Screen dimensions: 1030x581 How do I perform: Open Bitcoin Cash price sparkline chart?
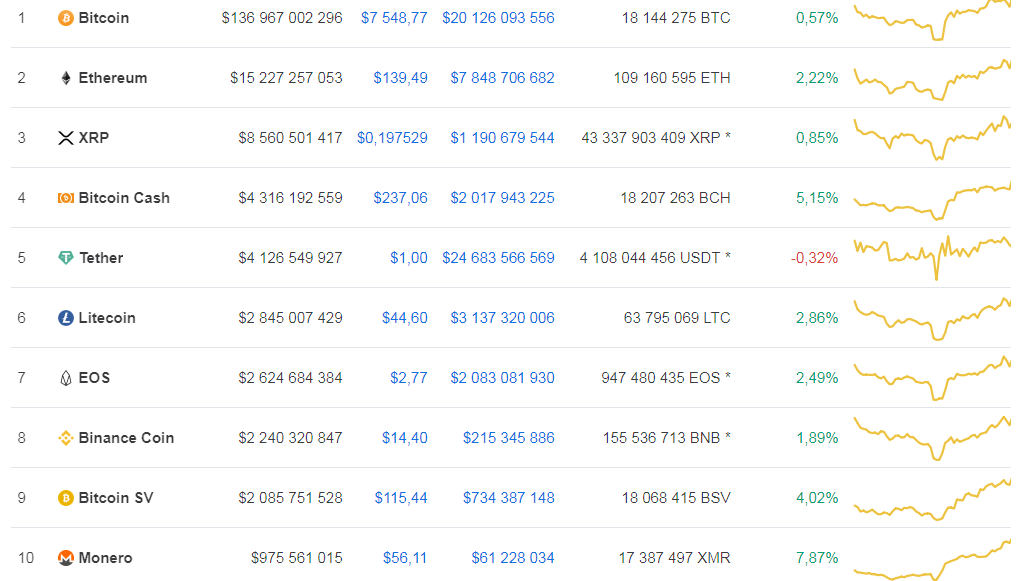click(932, 200)
